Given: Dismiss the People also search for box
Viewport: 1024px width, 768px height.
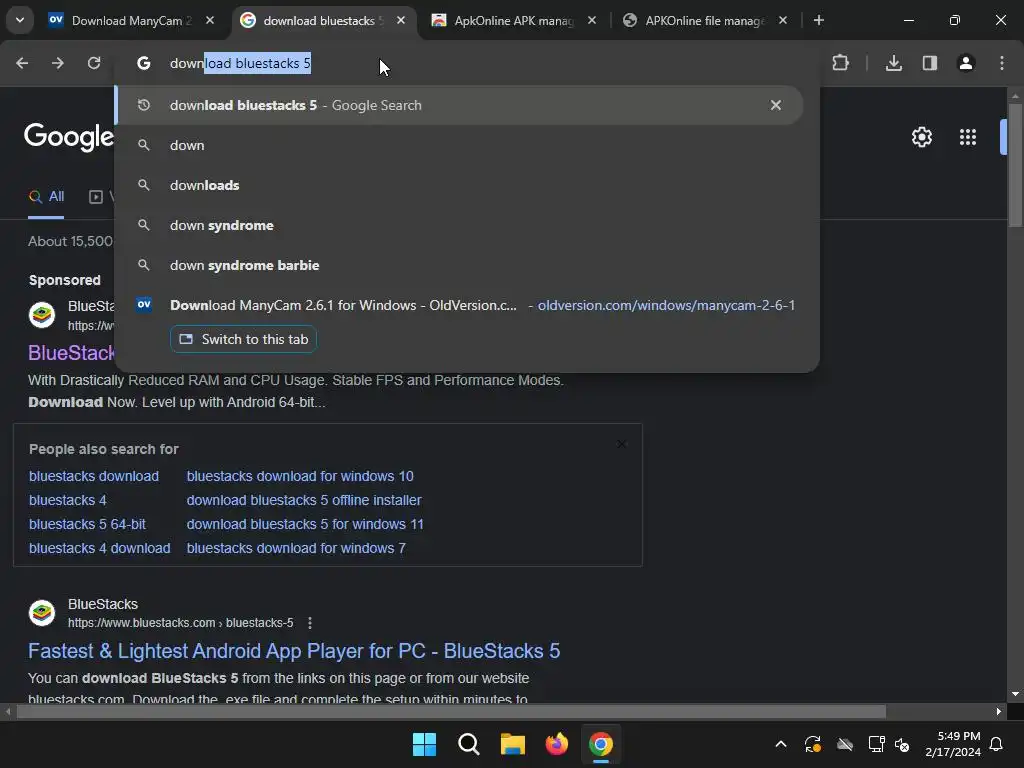Looking at the screenshot, I should 621,444.
